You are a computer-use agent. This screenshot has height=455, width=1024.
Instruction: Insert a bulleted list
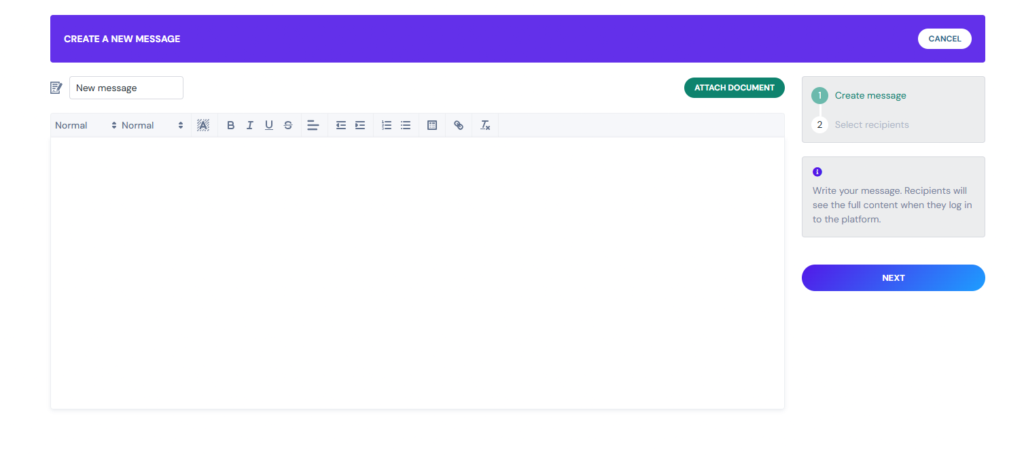406,125
